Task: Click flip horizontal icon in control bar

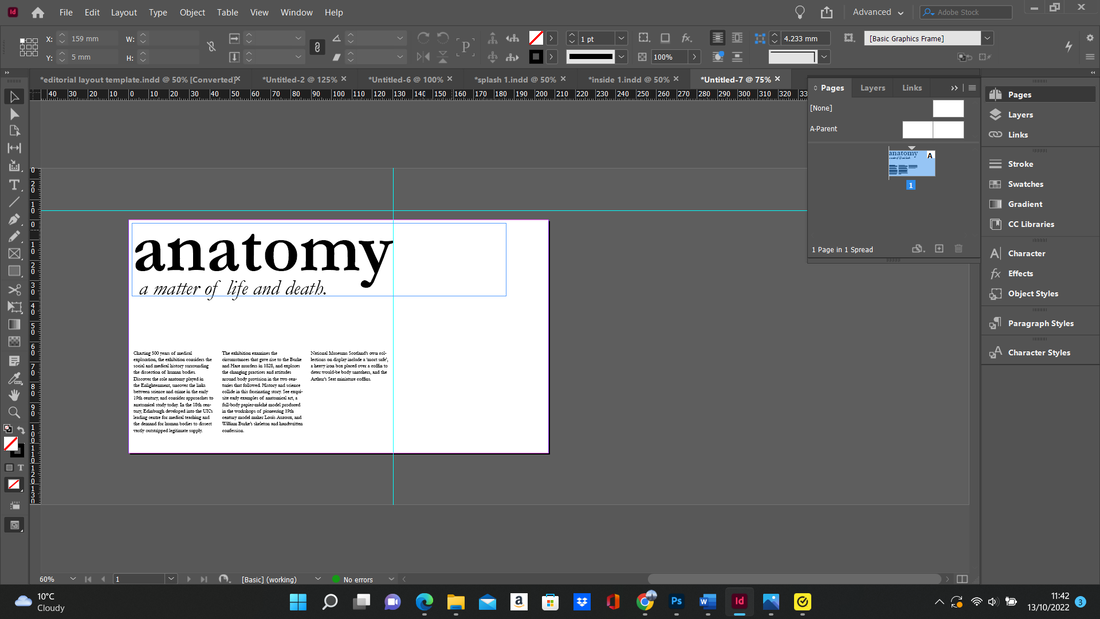Action: click(x=423, y=57)
